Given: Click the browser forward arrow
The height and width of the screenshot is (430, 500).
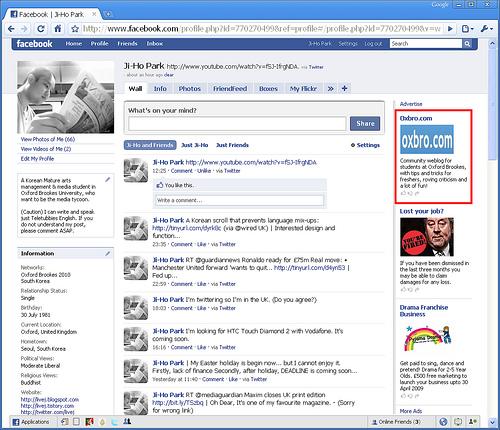Looking at the screenshot, I should [24, 29].
